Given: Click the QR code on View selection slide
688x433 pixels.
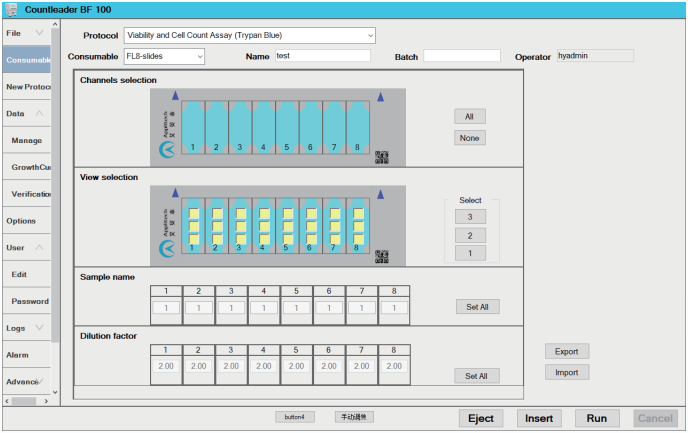Looking at the screenshot, I should point(382,257).
